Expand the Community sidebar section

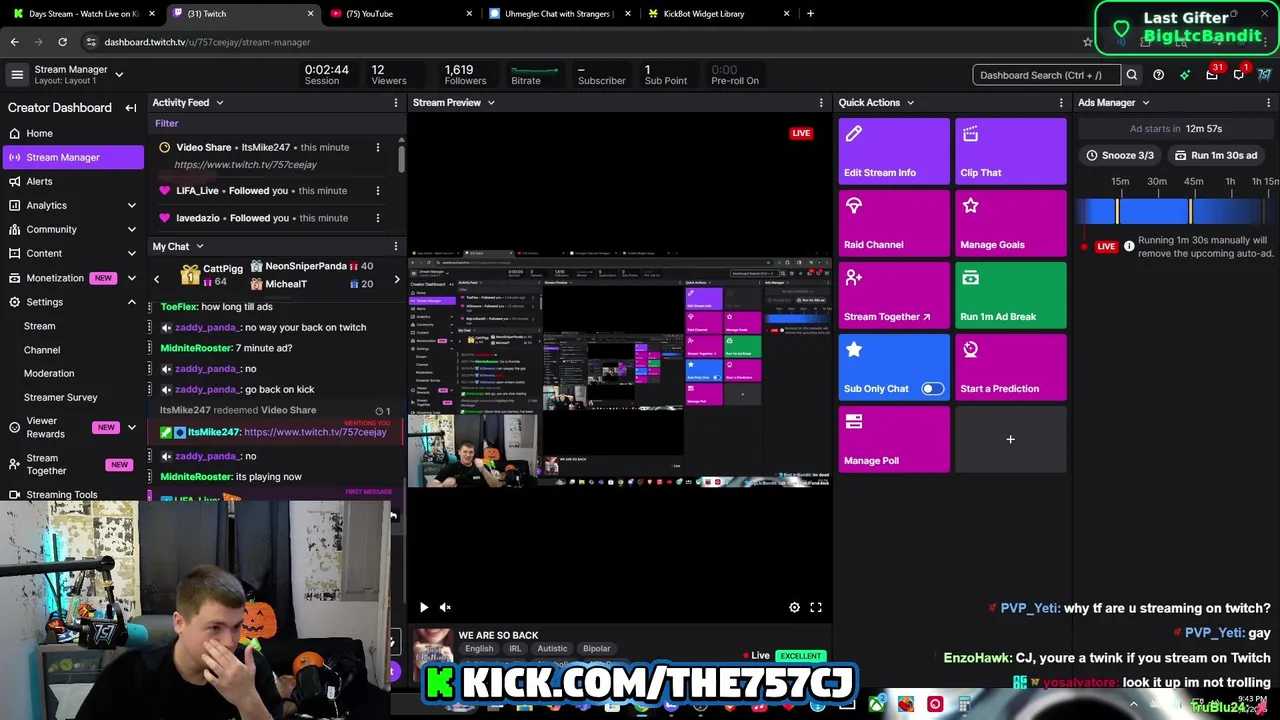[131, 230]
